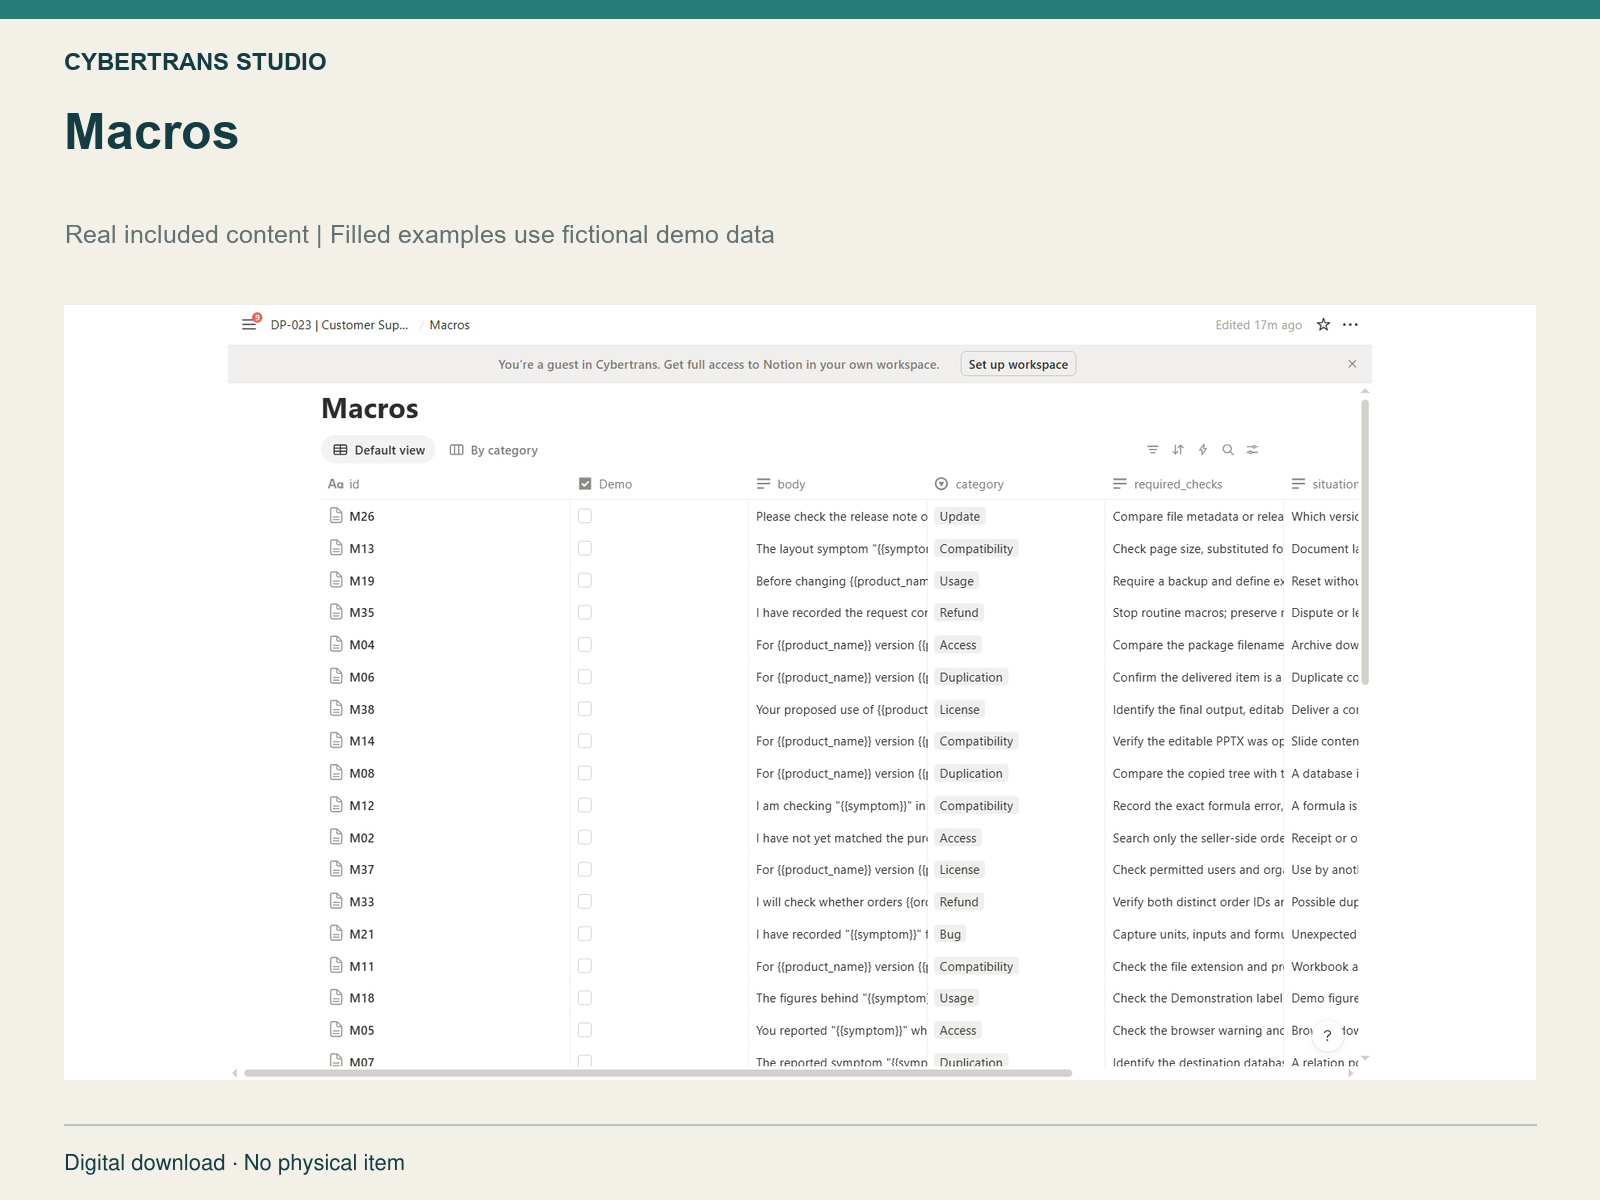Viewport: 1600px width, 1200px height.
Task: Click the horizontal scrollbar under the table
Action: pyautogui.click(x=658, y=1073)
